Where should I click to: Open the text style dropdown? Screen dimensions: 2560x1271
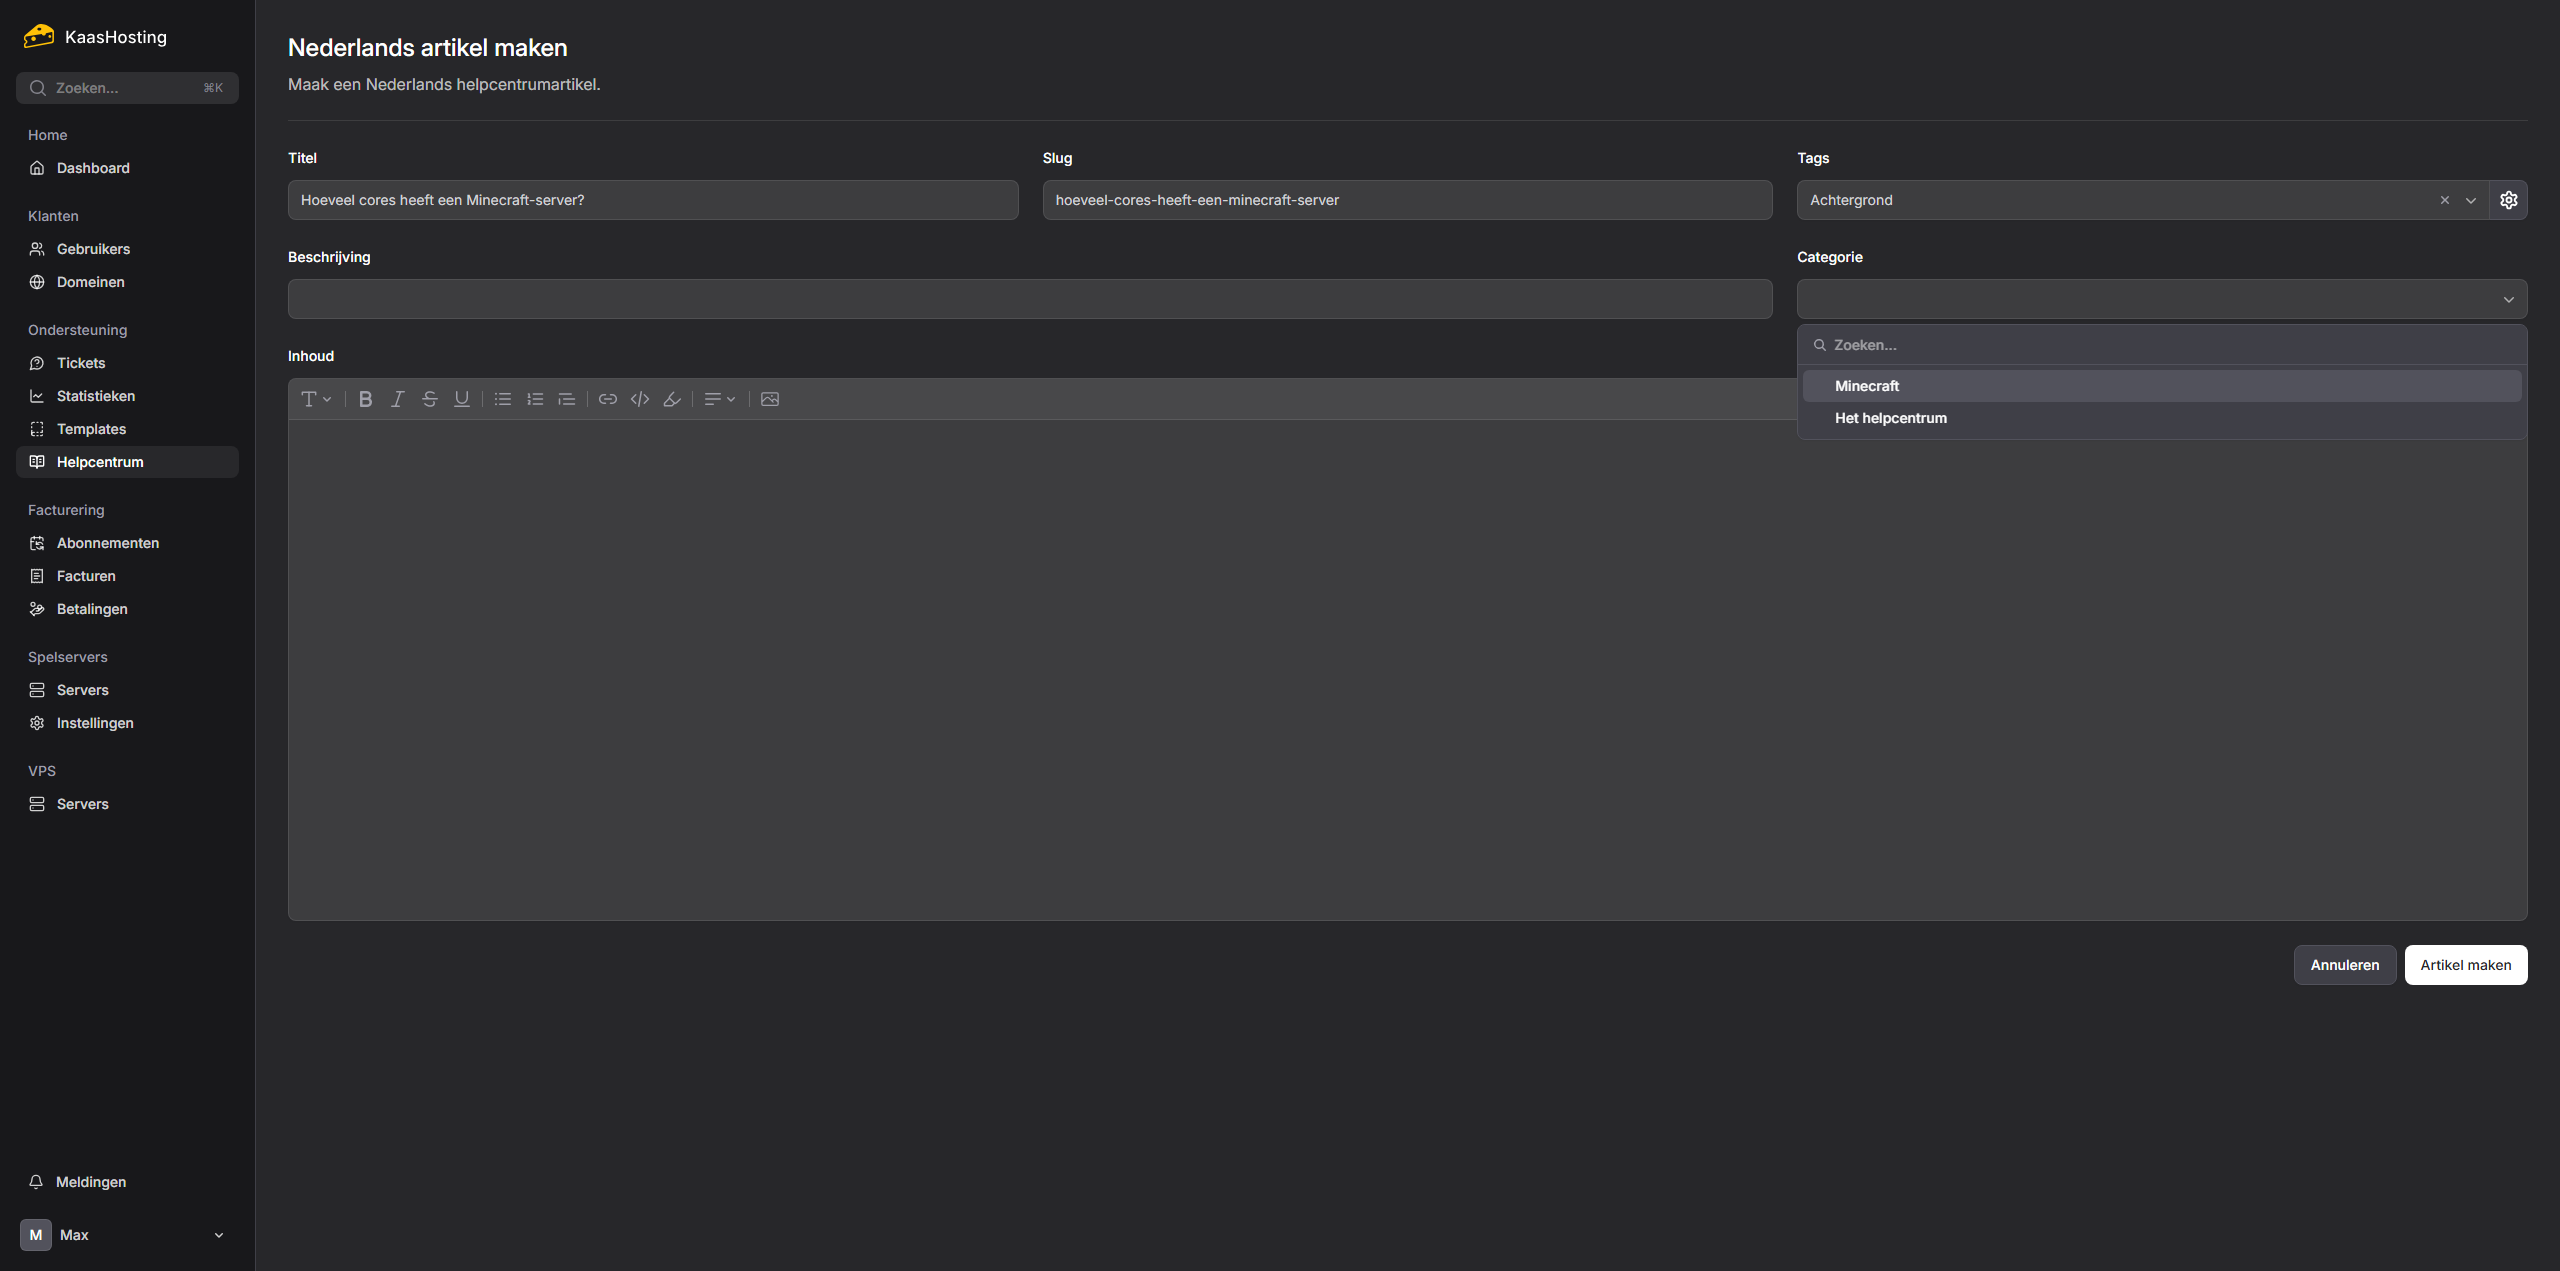click(x=316, y=399)
